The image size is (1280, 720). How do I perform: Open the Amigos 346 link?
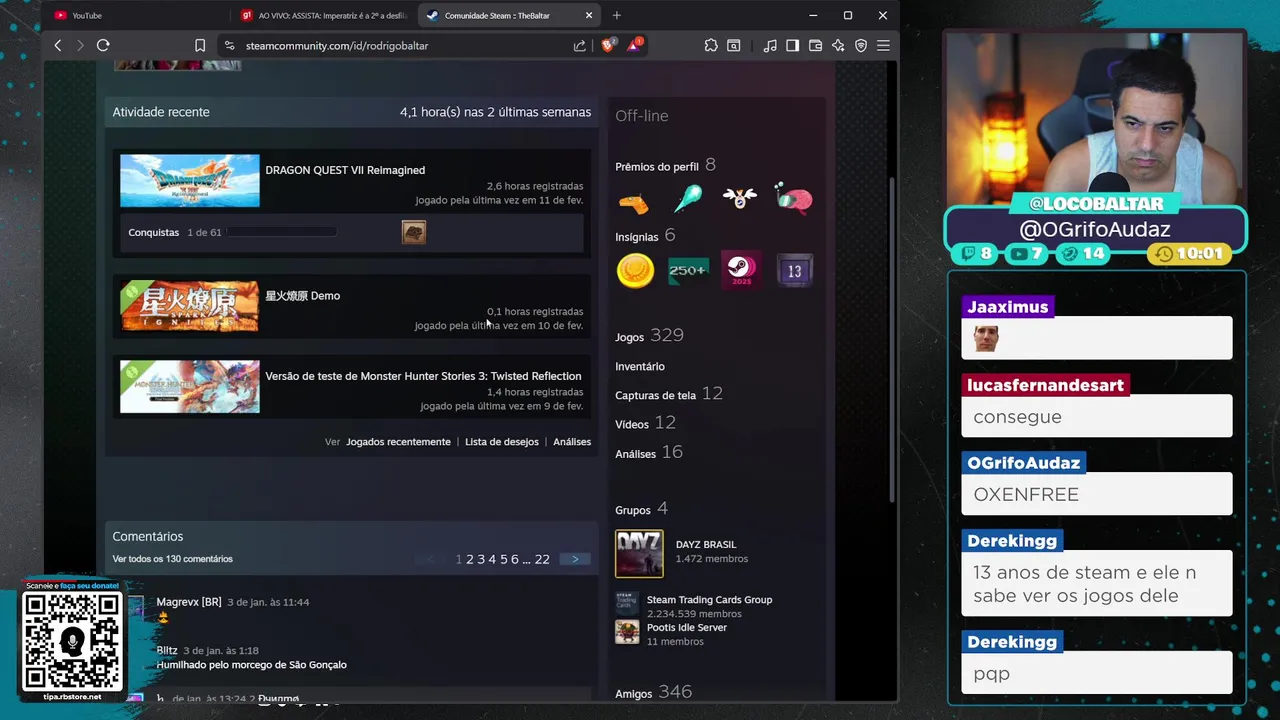(x=653, y=692)
